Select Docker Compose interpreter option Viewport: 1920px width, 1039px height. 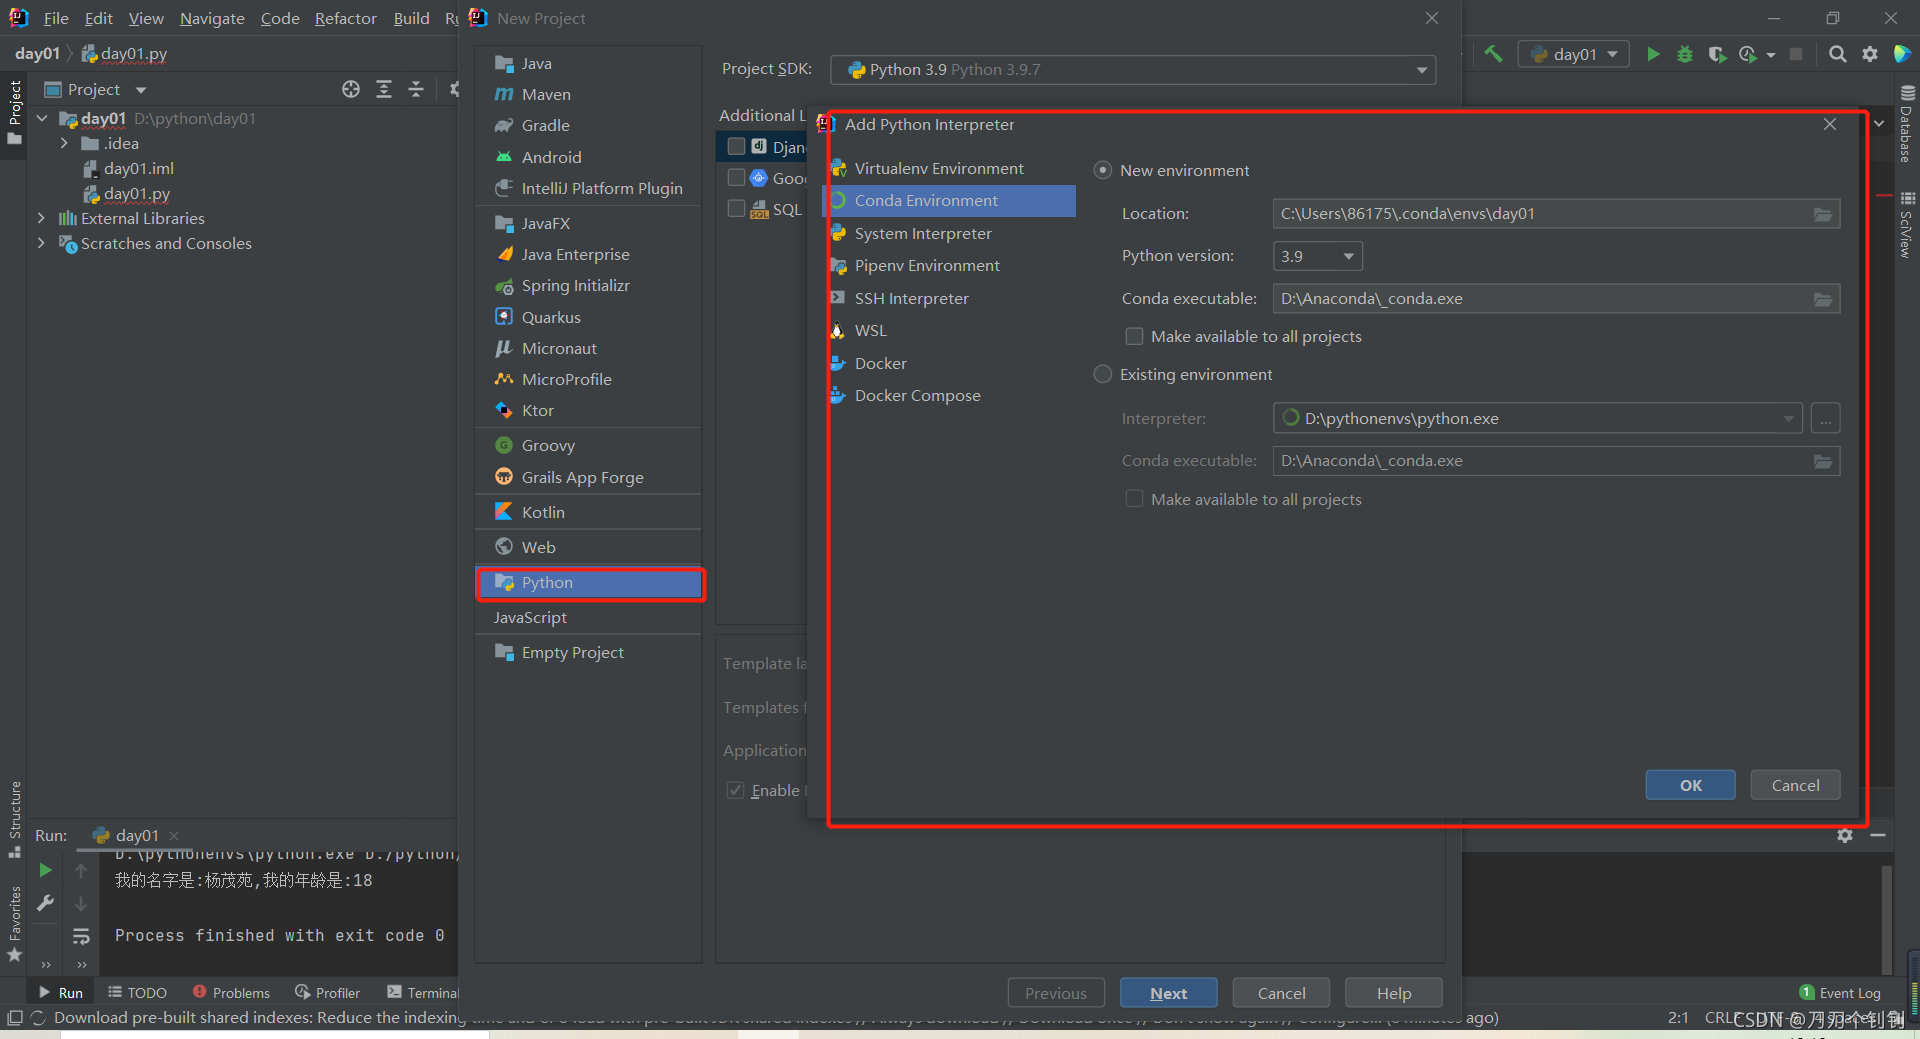click(x=917, y=395)
